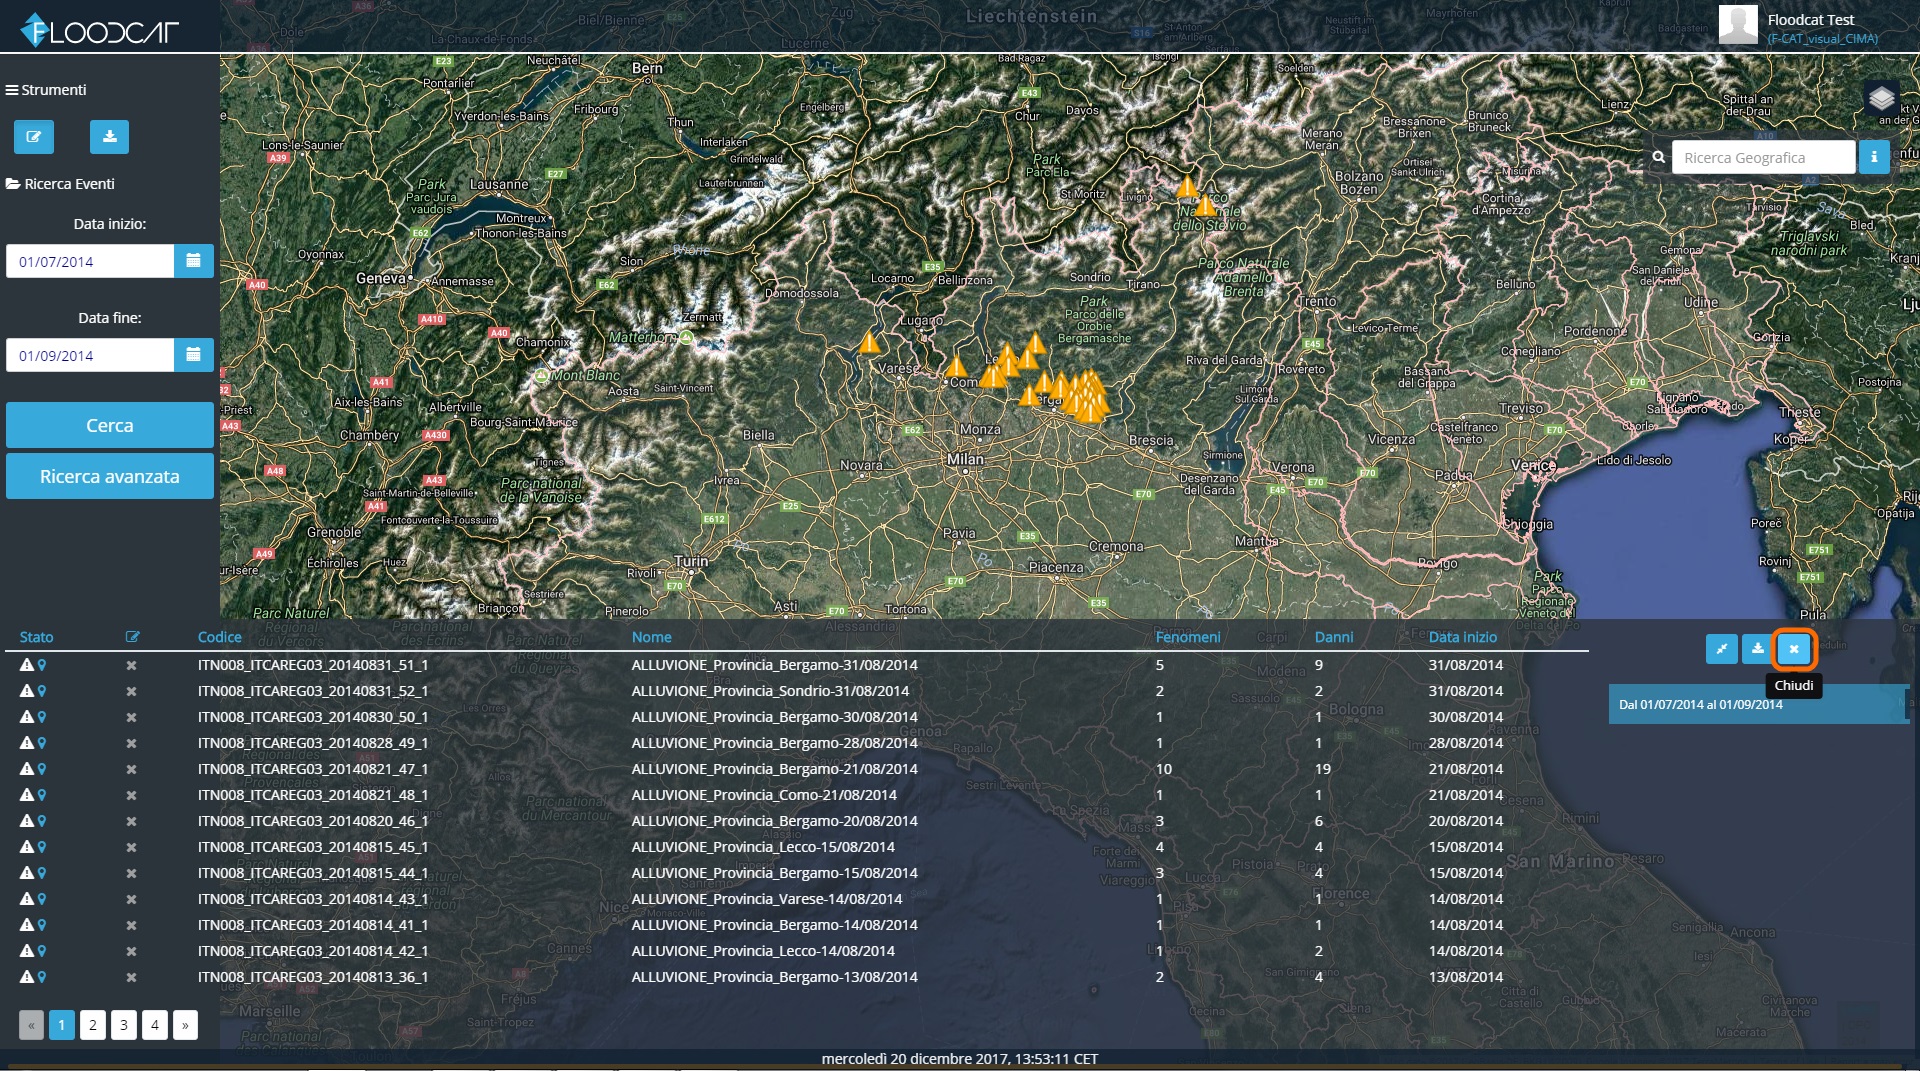
Task: Click code ITN008_ITCAREG03_20140821_48_1
Action: [x=313, y=795]
